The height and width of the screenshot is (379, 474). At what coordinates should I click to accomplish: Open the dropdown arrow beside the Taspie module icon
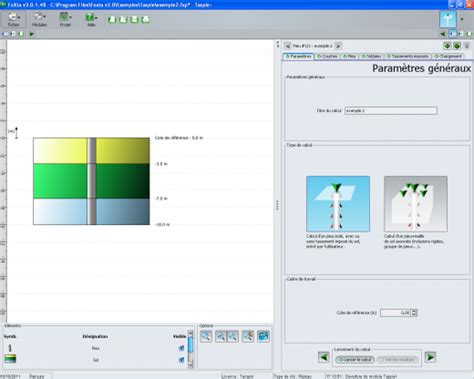click(462, 19)
